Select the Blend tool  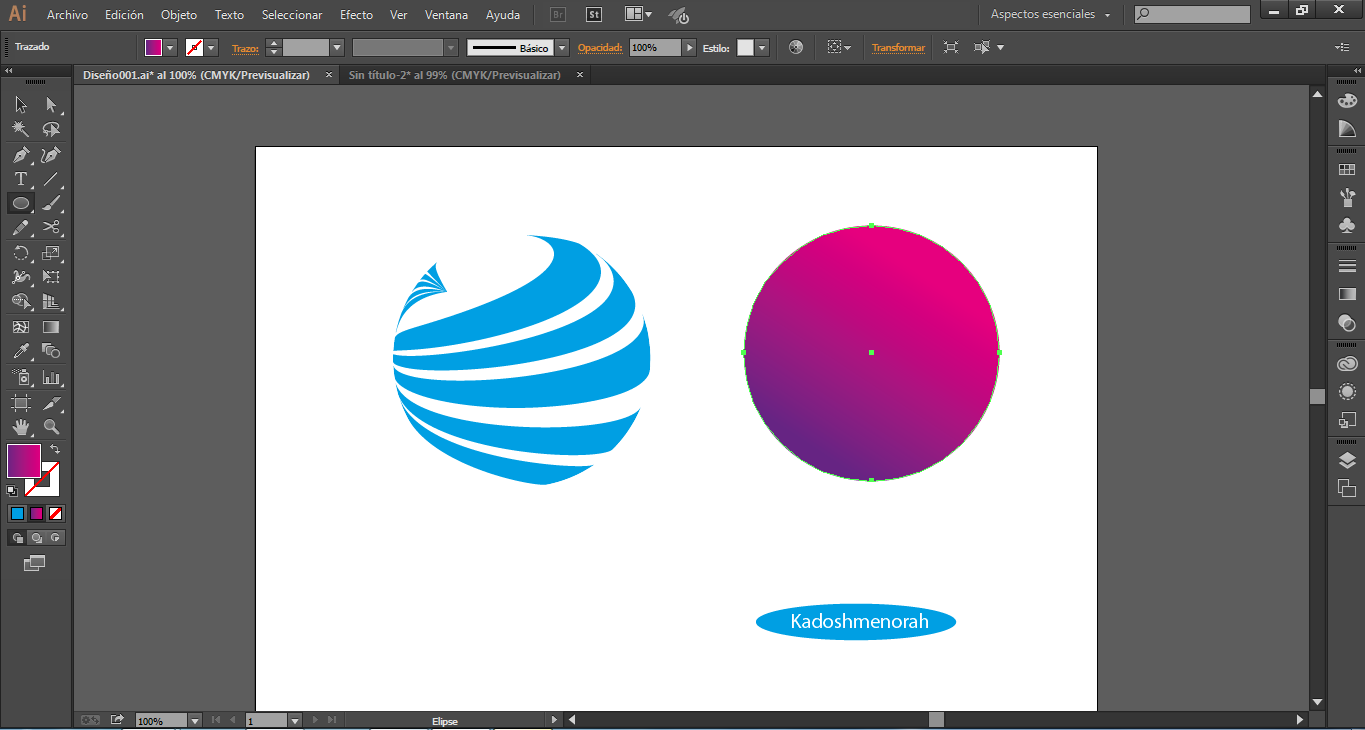51,352
